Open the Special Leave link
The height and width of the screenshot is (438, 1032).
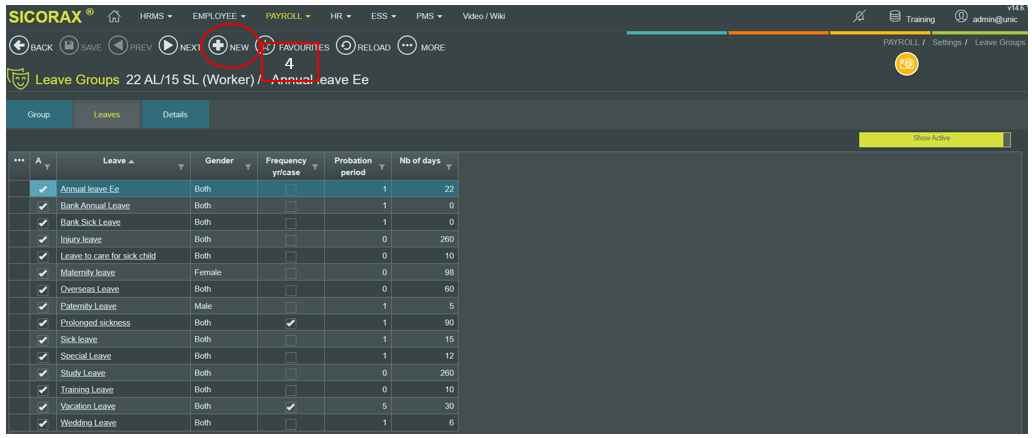tap(86, 356)
